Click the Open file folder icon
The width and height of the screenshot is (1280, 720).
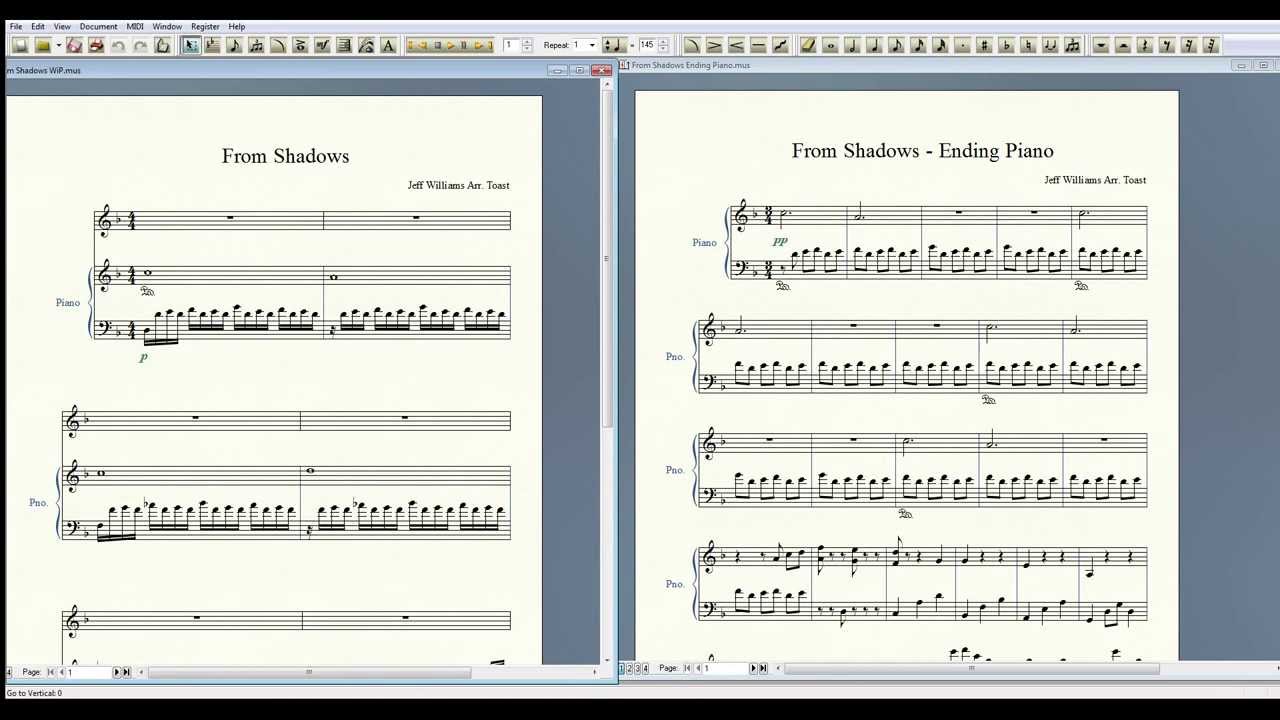[x=43, y=45]
